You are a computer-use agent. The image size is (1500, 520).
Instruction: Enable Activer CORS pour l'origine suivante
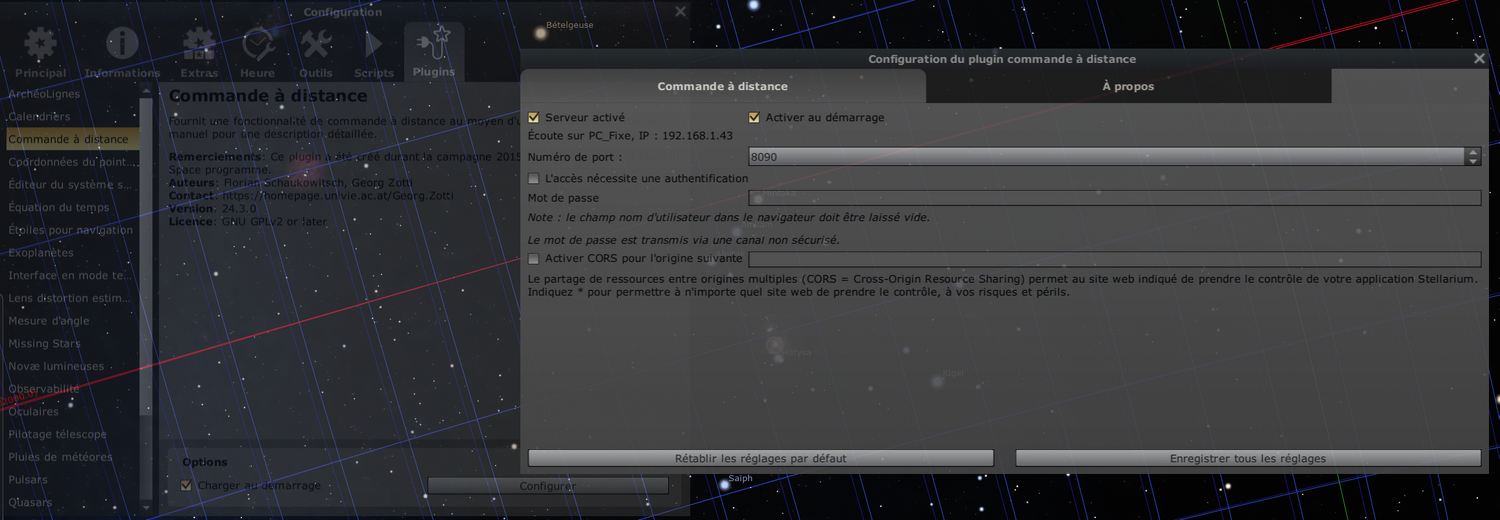[534, 259]
